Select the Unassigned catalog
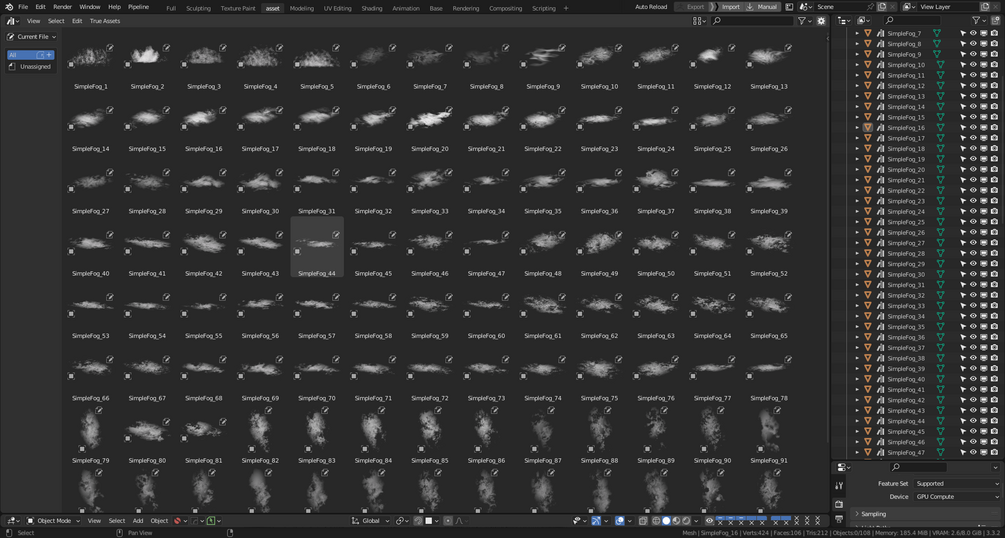 click(31, 67)
